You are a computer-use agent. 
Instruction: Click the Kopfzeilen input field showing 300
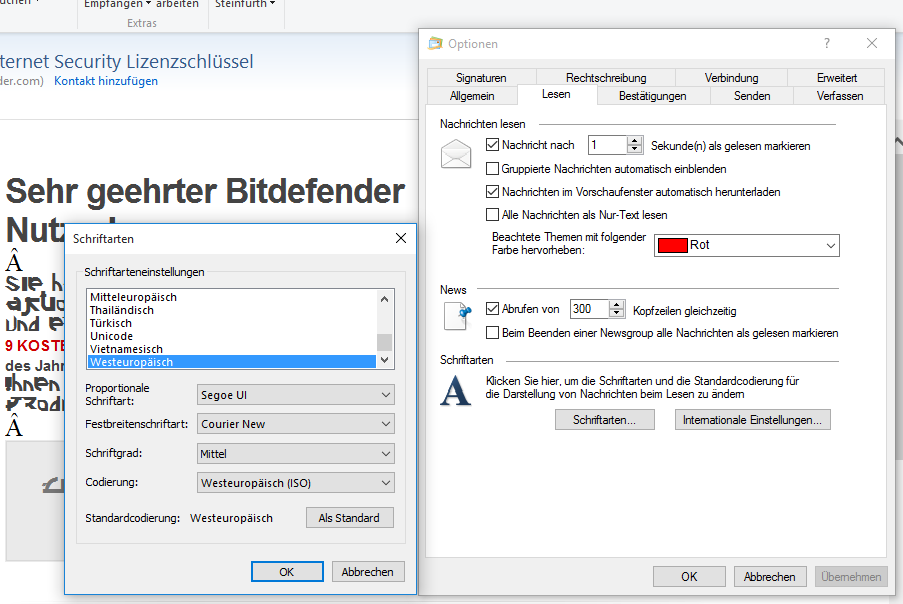click(589, 309)
